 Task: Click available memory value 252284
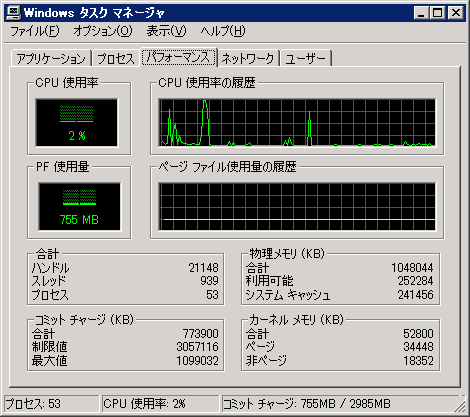pos(415,281)
